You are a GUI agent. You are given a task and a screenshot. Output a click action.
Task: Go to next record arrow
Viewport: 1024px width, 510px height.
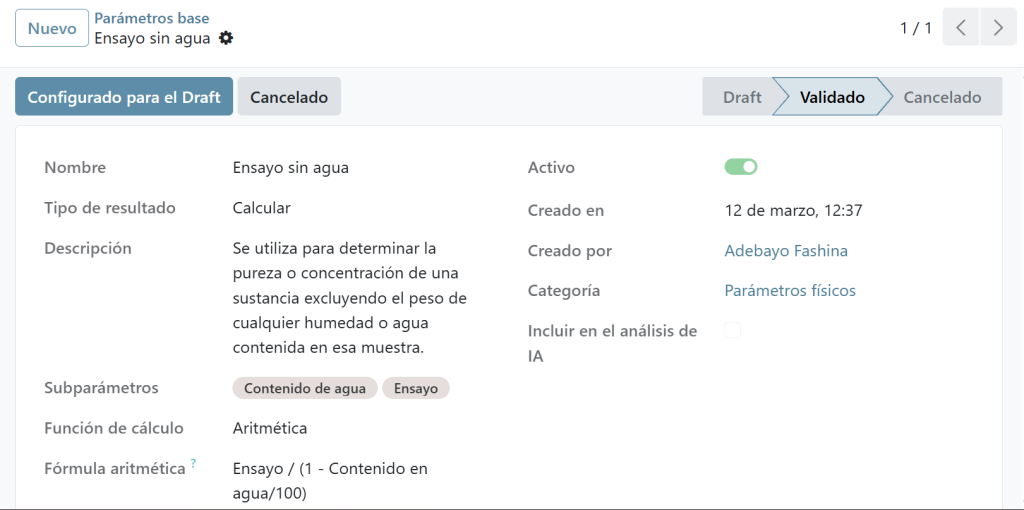coord(998,28)
